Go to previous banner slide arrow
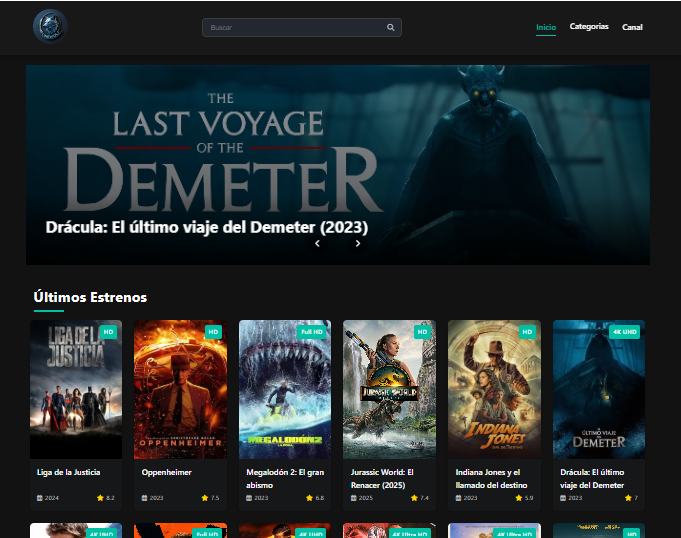Image resolution: width=681 pixels, height=538 pixels. pos(317,243)
